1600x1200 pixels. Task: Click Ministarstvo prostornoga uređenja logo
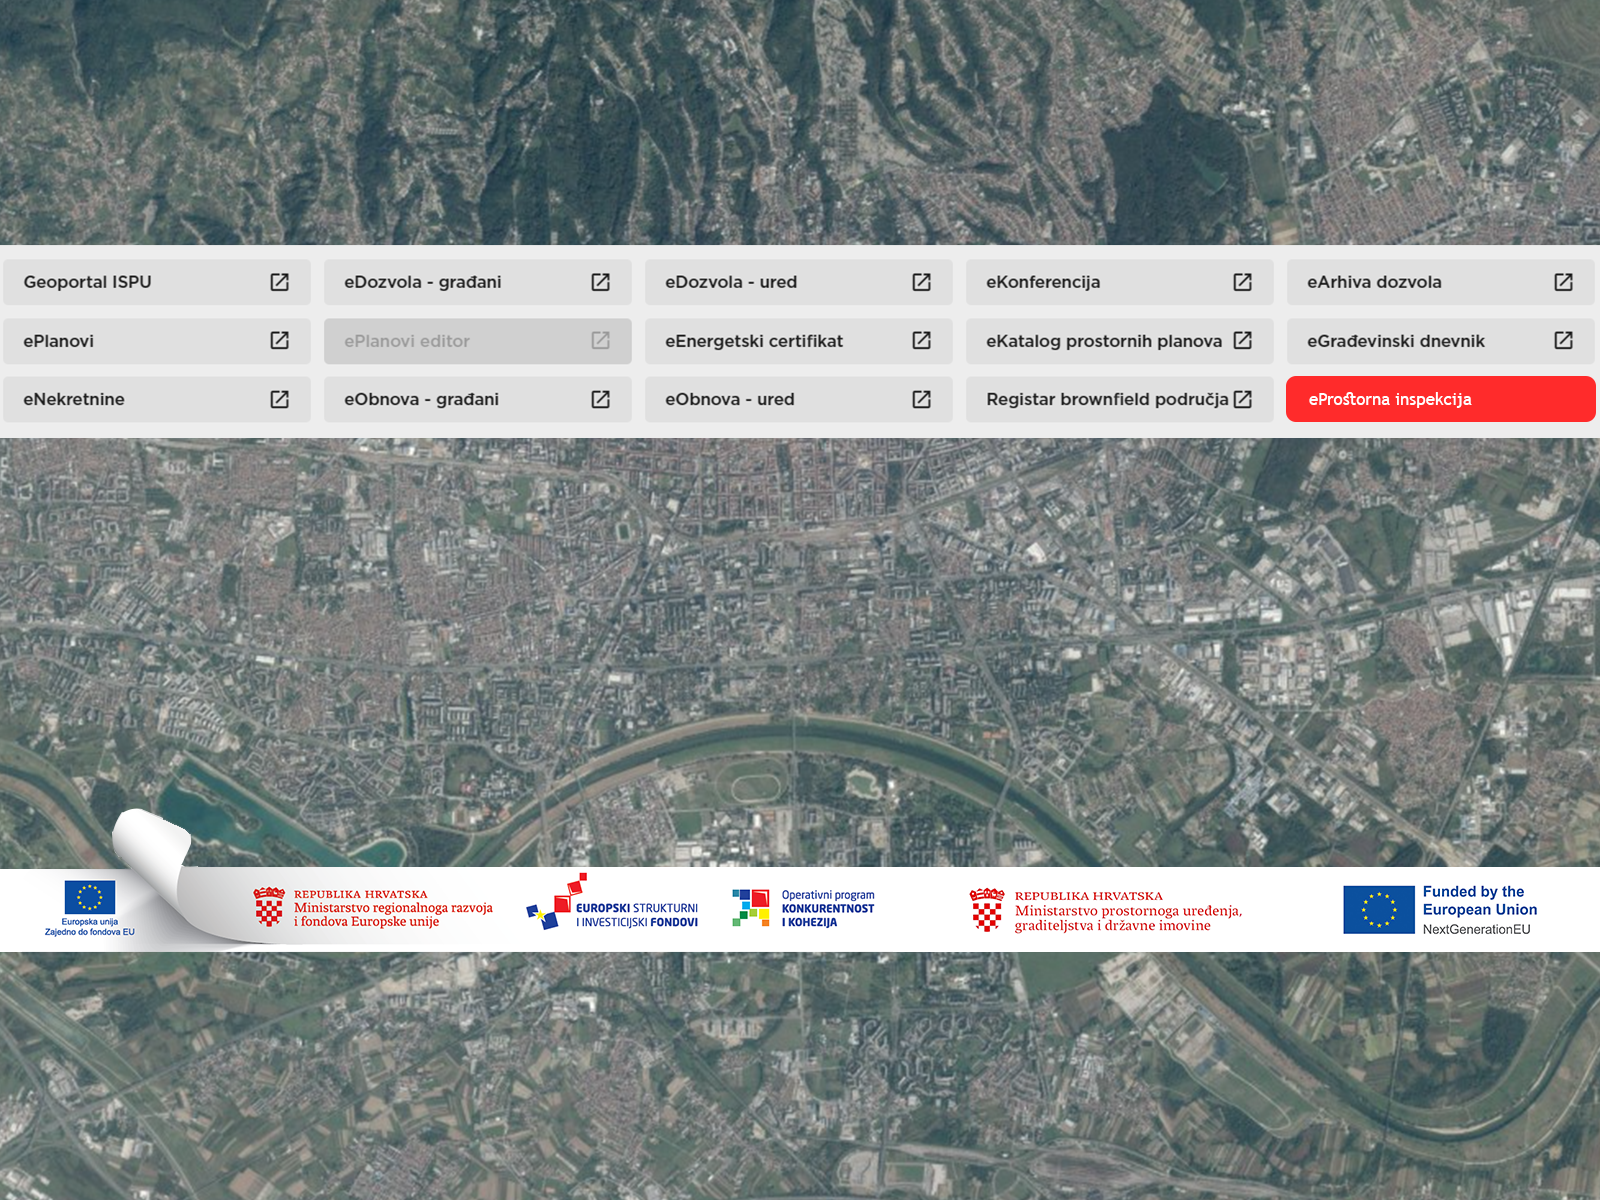pyautogui.click(x=1105, y=910)
